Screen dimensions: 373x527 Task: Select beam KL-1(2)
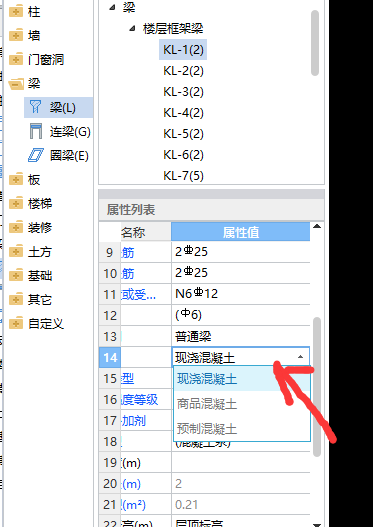pyautogui.click(x=183, y=50)
